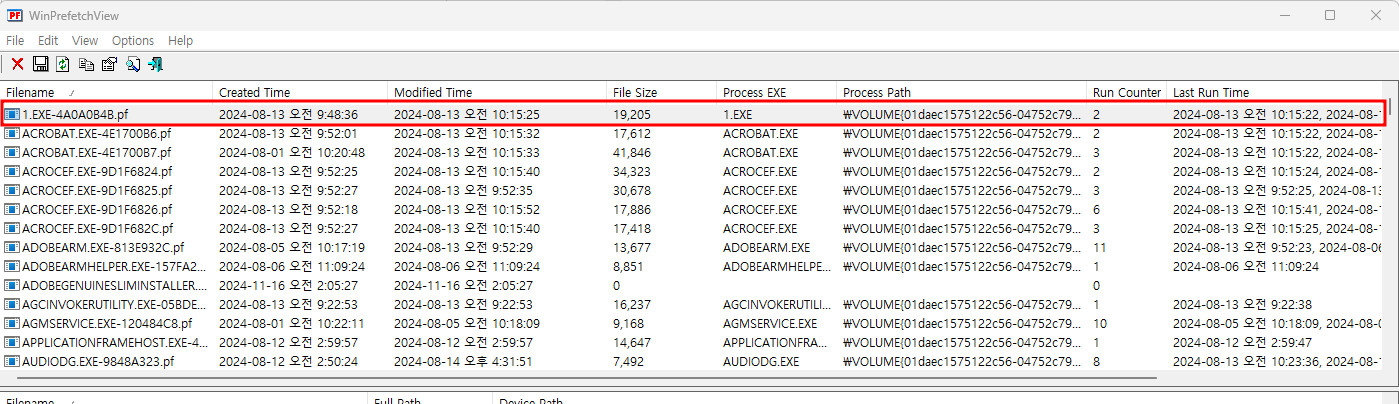This screenshot has height=404, width=1399.
Task: Sort by the Filename column header
Action: 106,92
